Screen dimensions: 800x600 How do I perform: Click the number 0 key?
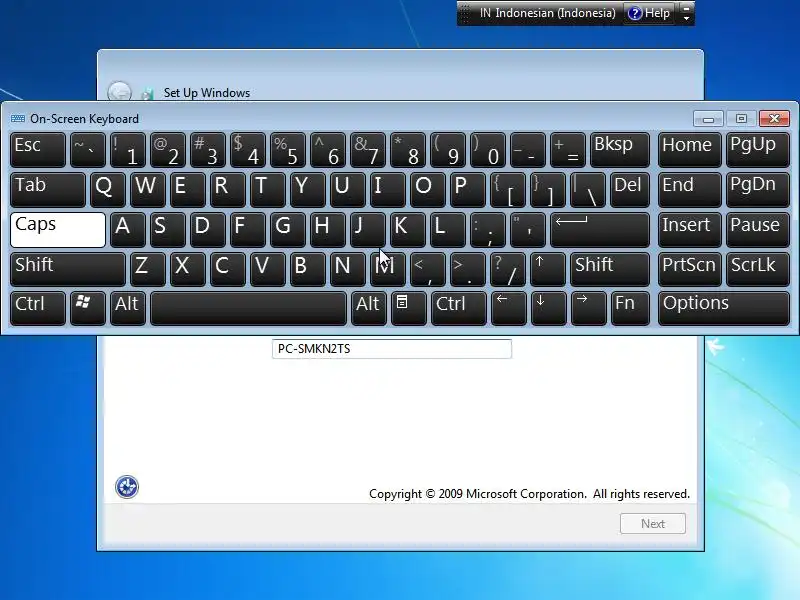pos(488,150)
